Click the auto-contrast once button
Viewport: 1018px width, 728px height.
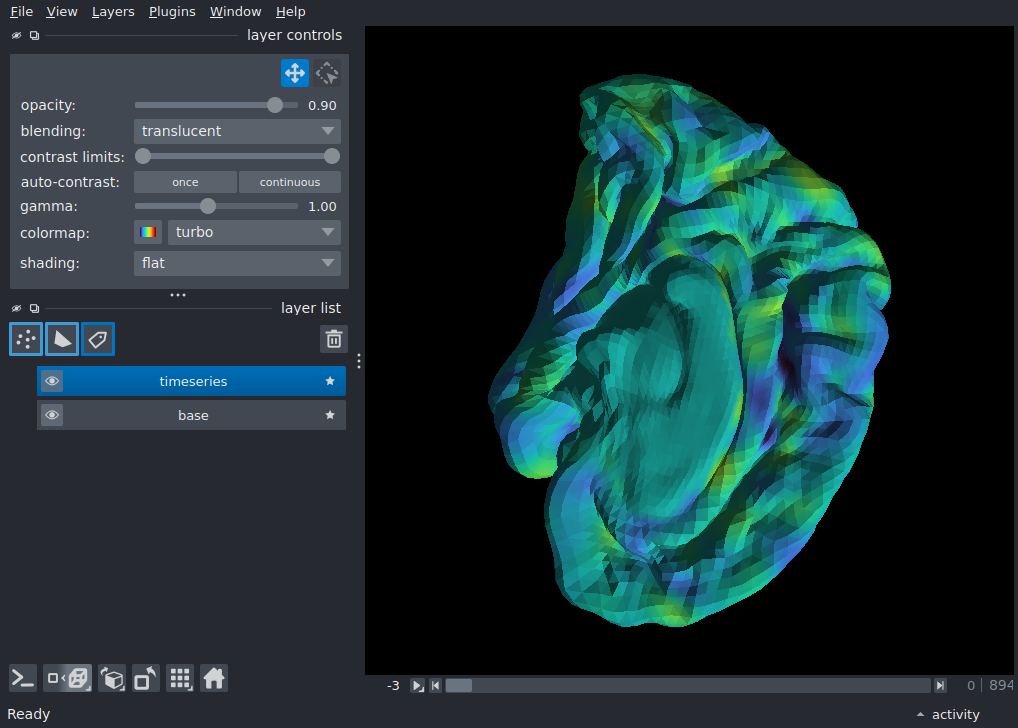185,182
